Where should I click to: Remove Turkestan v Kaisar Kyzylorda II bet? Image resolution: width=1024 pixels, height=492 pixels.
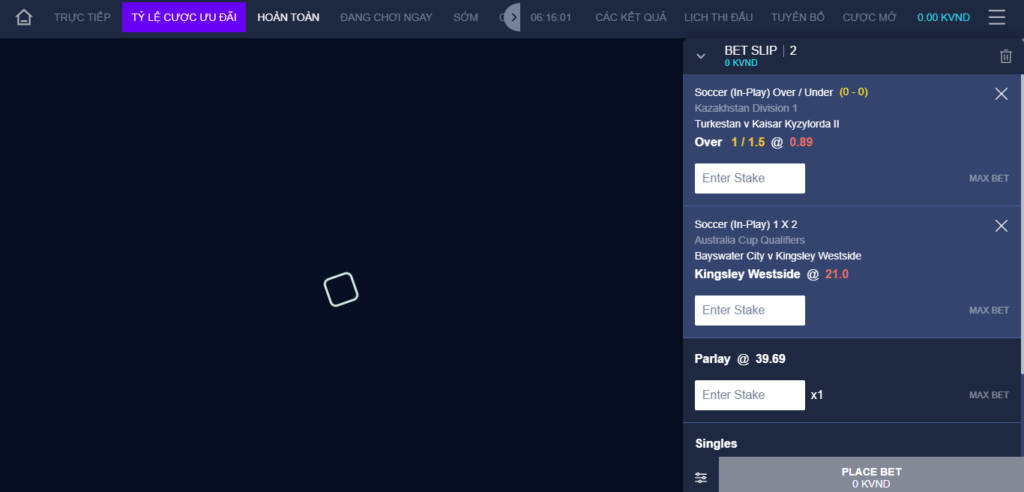tap(1001, 94)
